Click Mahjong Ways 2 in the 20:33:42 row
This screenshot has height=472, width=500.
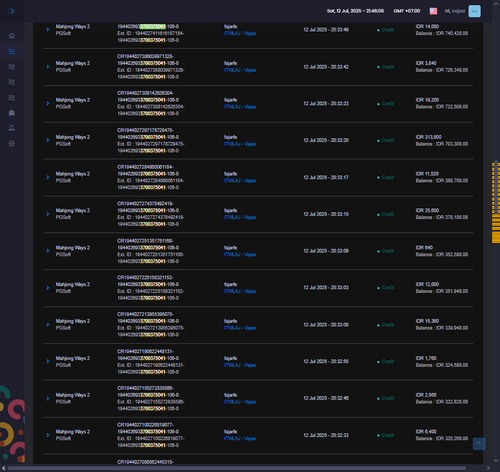pos(73,63)
